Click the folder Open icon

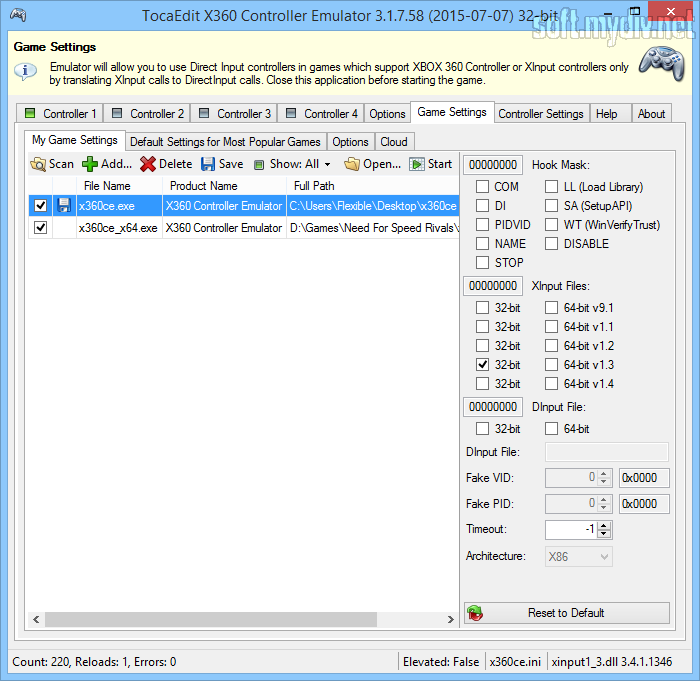tap(352, 164)
